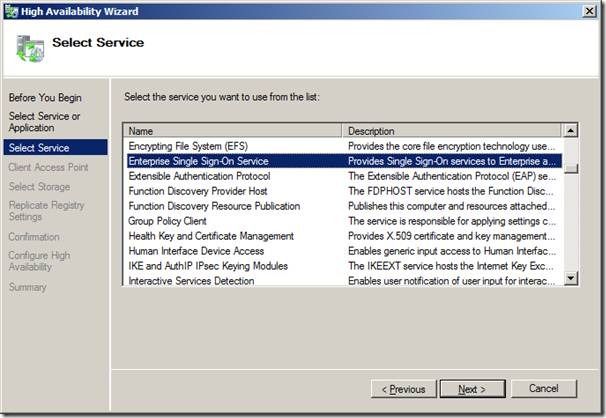Click the Configure High Availability step
Screen dimensions: 606x418
pos(39,261)
